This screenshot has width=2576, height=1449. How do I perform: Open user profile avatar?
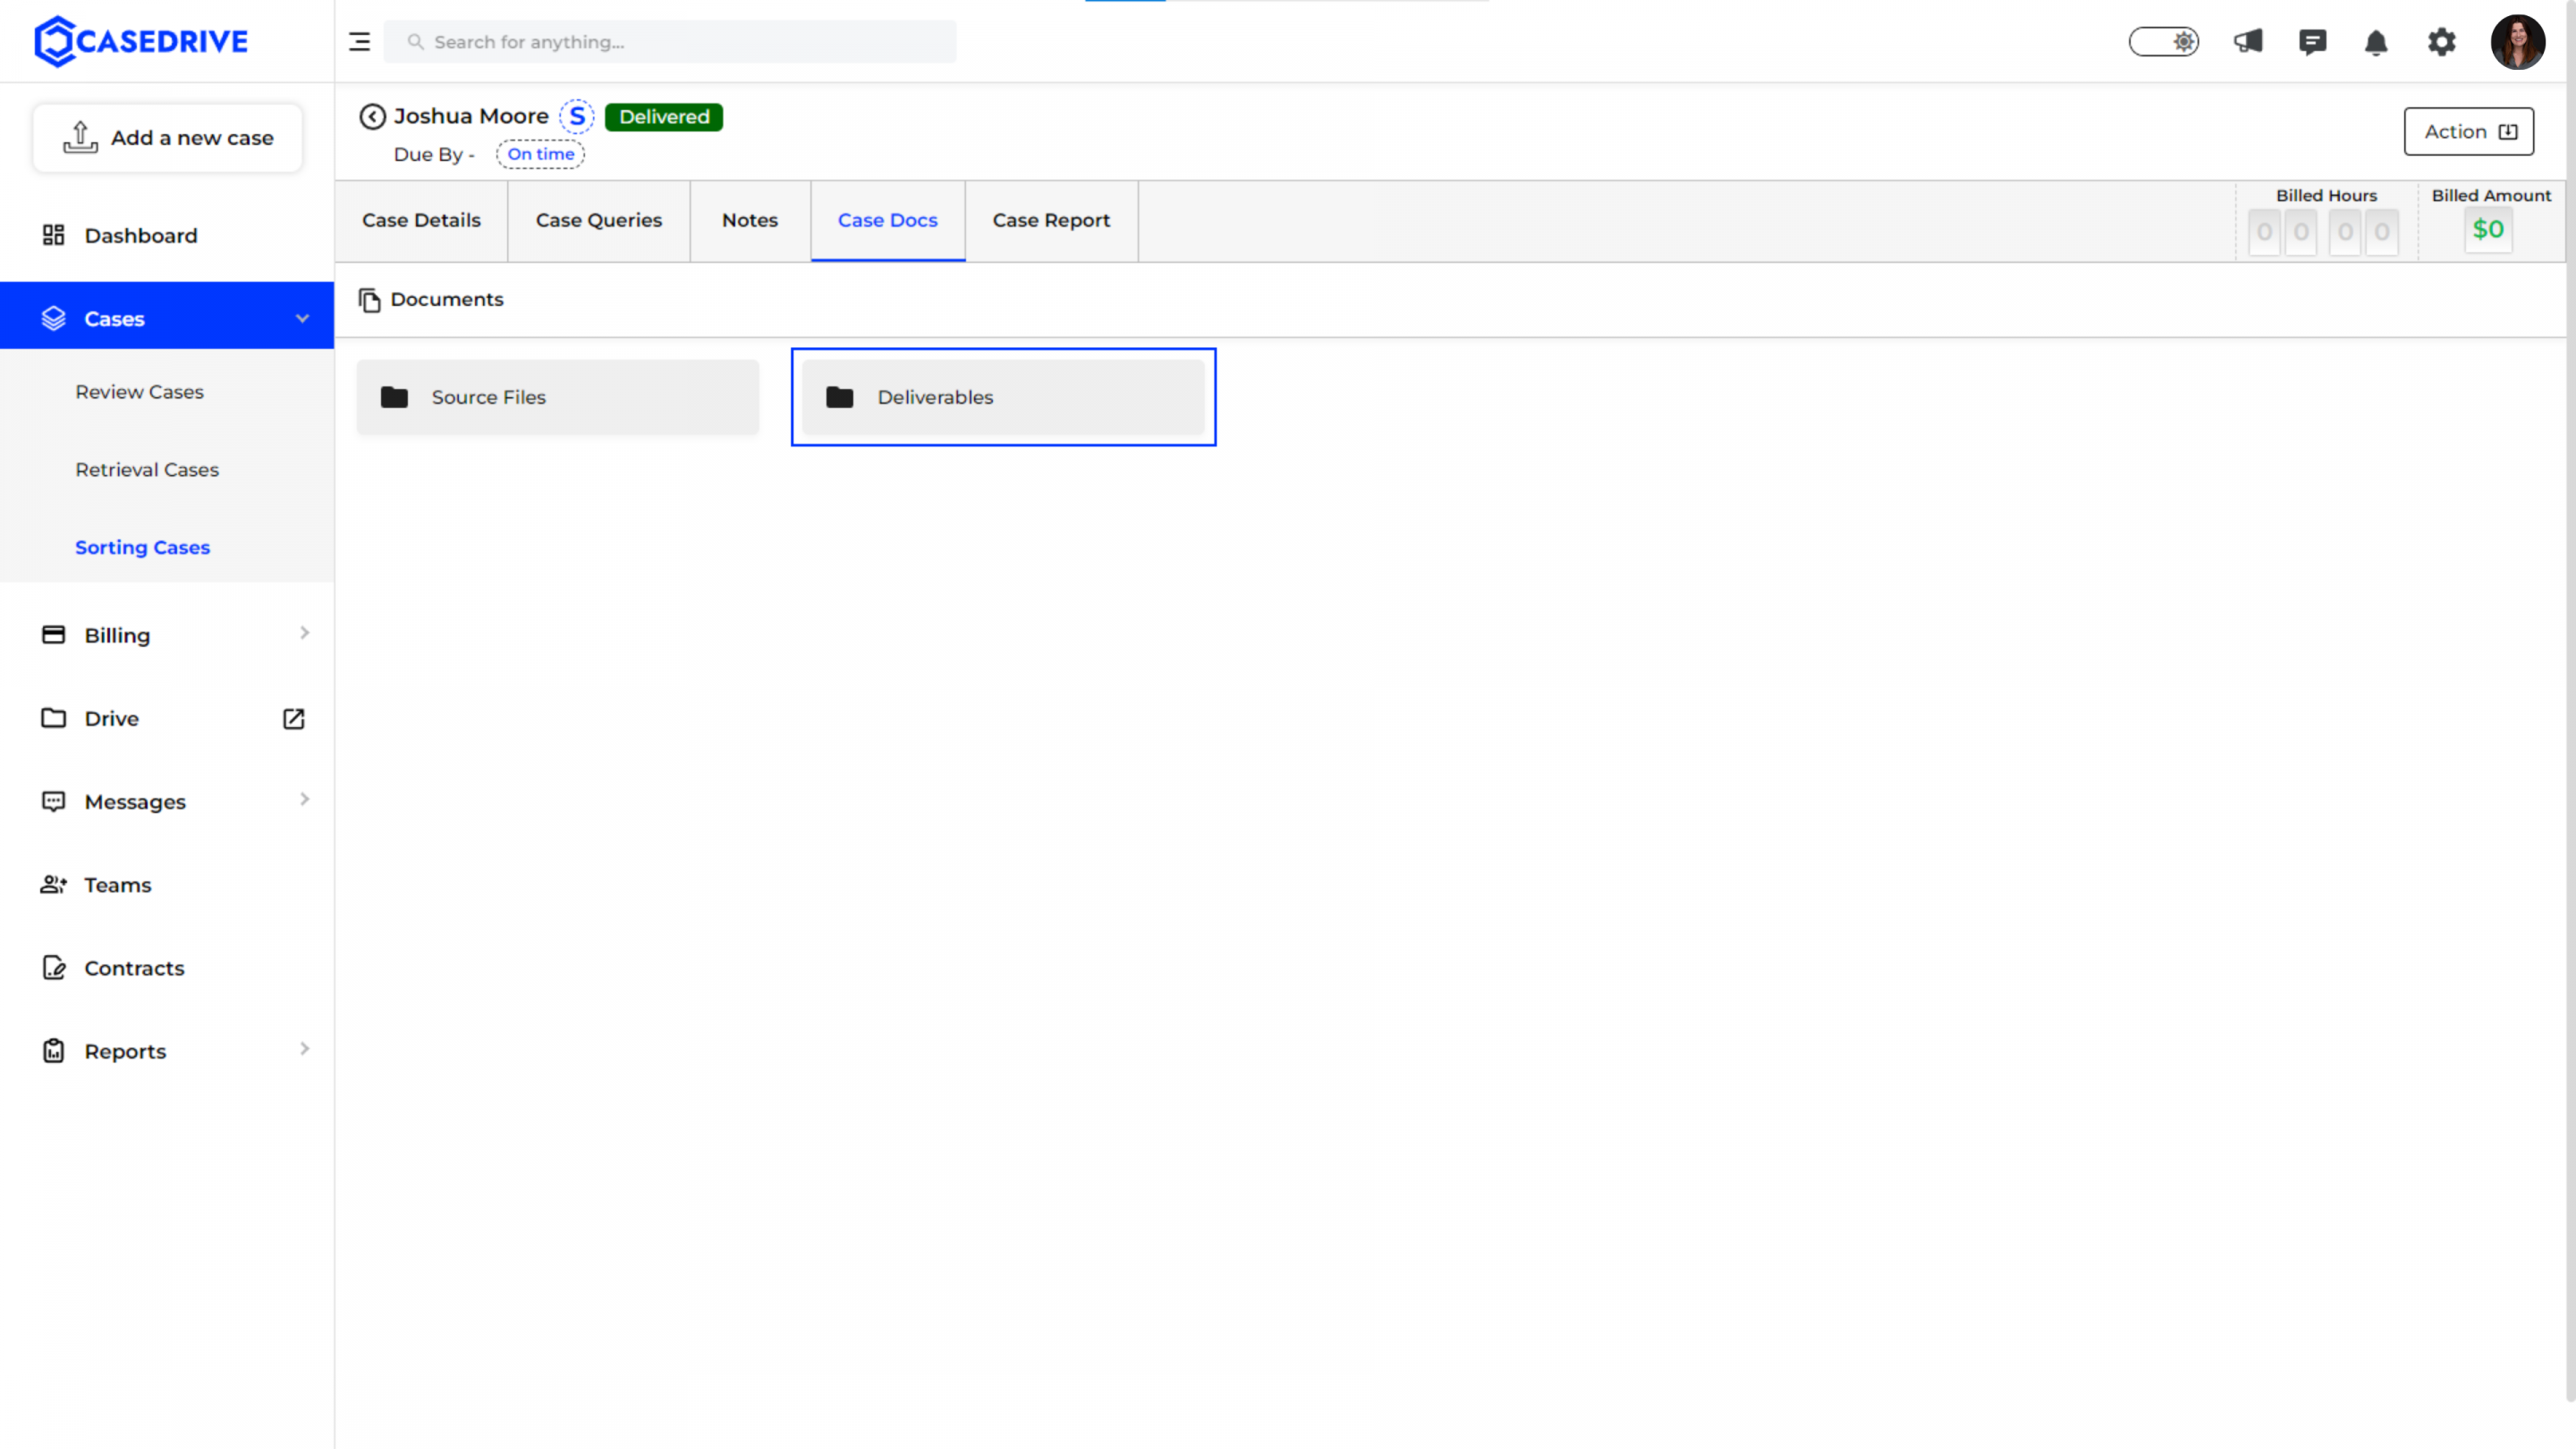(x=2517, y=42)
